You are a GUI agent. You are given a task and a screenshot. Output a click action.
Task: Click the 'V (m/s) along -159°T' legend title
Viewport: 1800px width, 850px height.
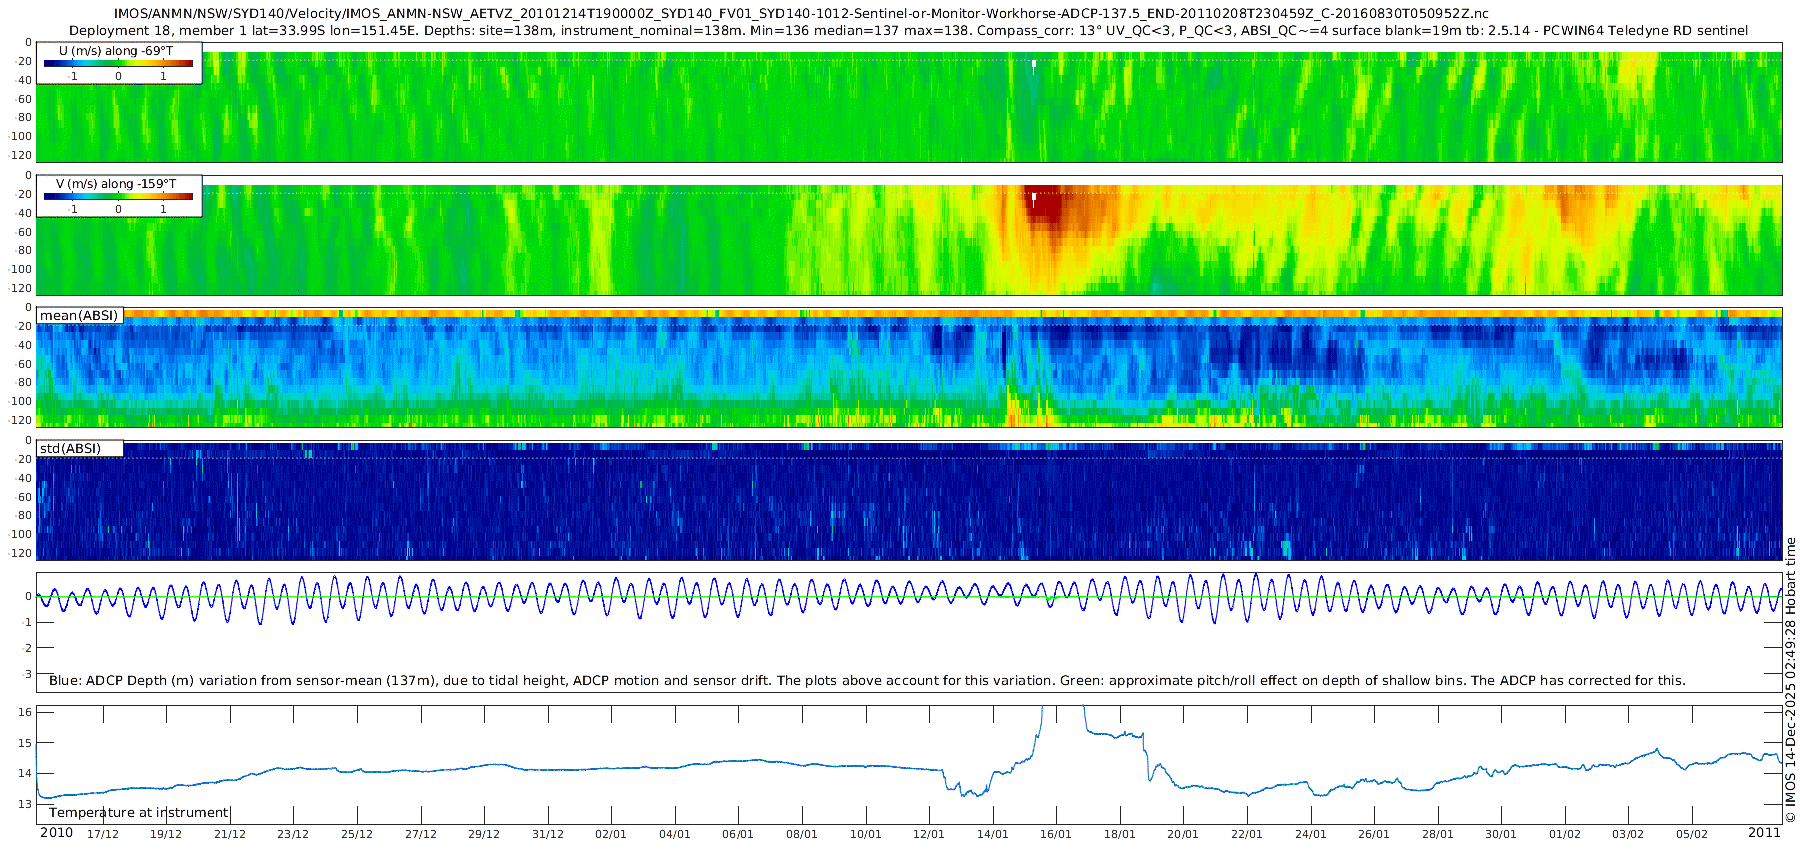[116, 183]
